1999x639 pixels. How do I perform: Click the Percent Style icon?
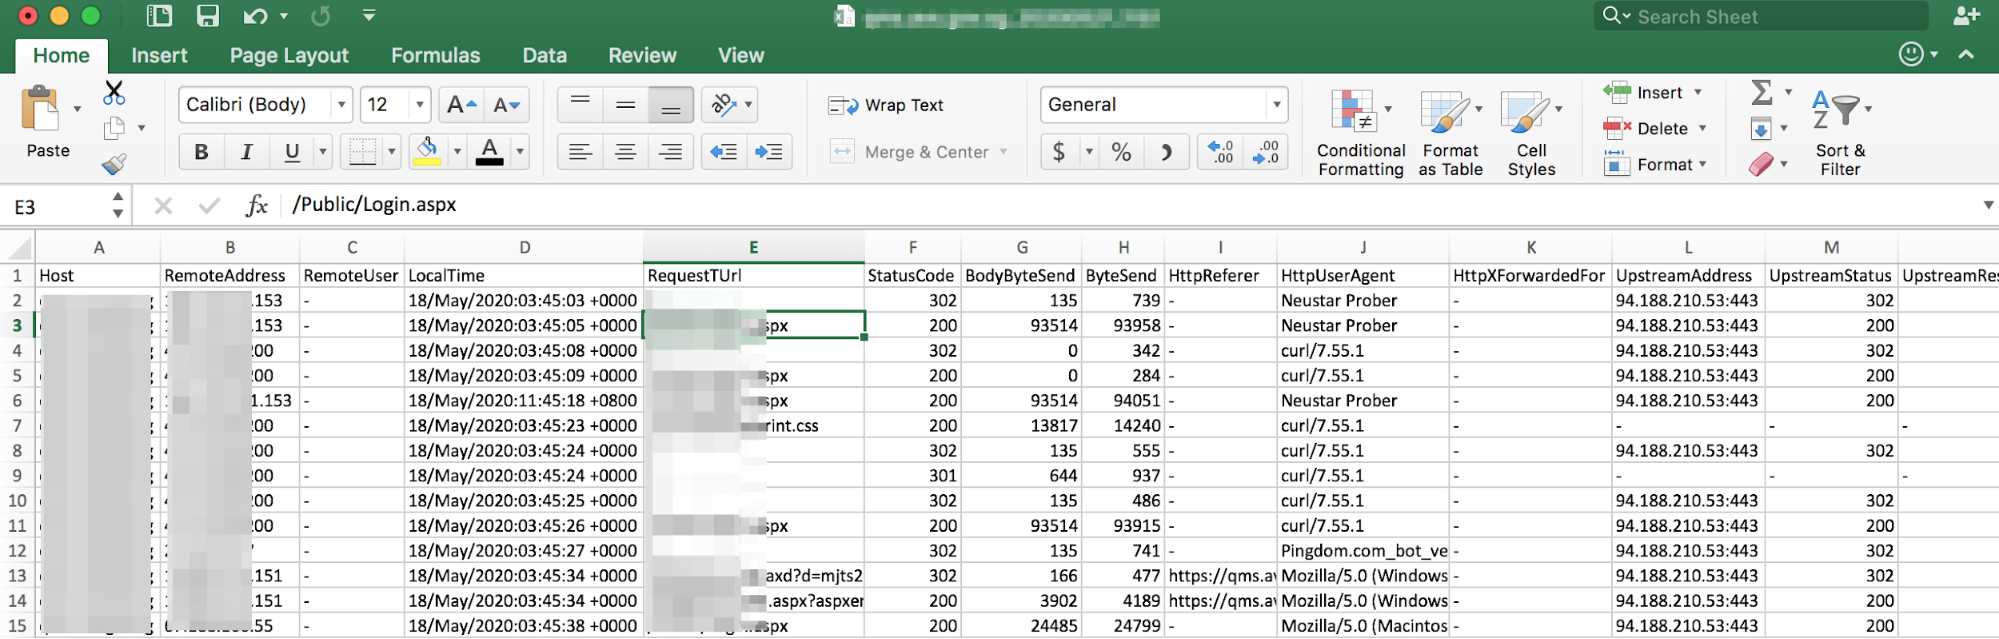[1121, 152]
